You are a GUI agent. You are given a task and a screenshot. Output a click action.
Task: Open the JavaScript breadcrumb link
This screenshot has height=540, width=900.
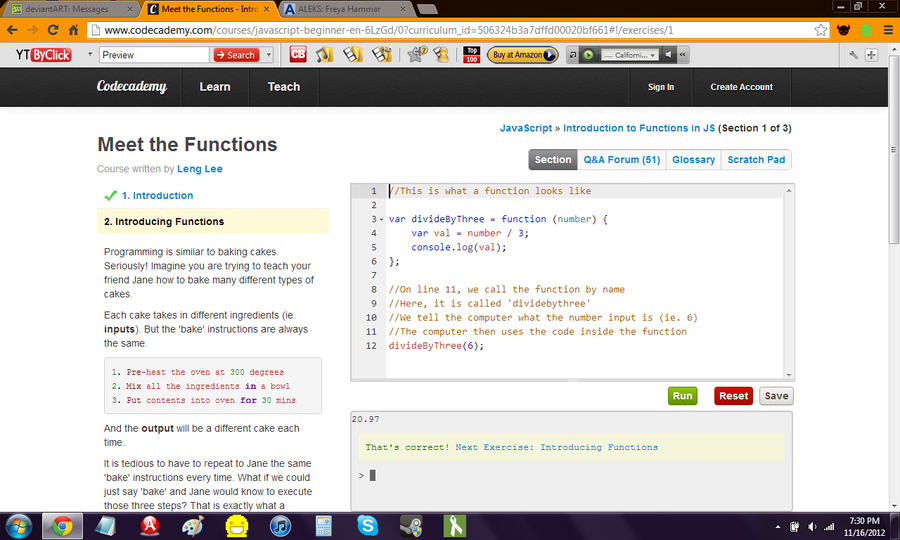click(x=525, y=128)
